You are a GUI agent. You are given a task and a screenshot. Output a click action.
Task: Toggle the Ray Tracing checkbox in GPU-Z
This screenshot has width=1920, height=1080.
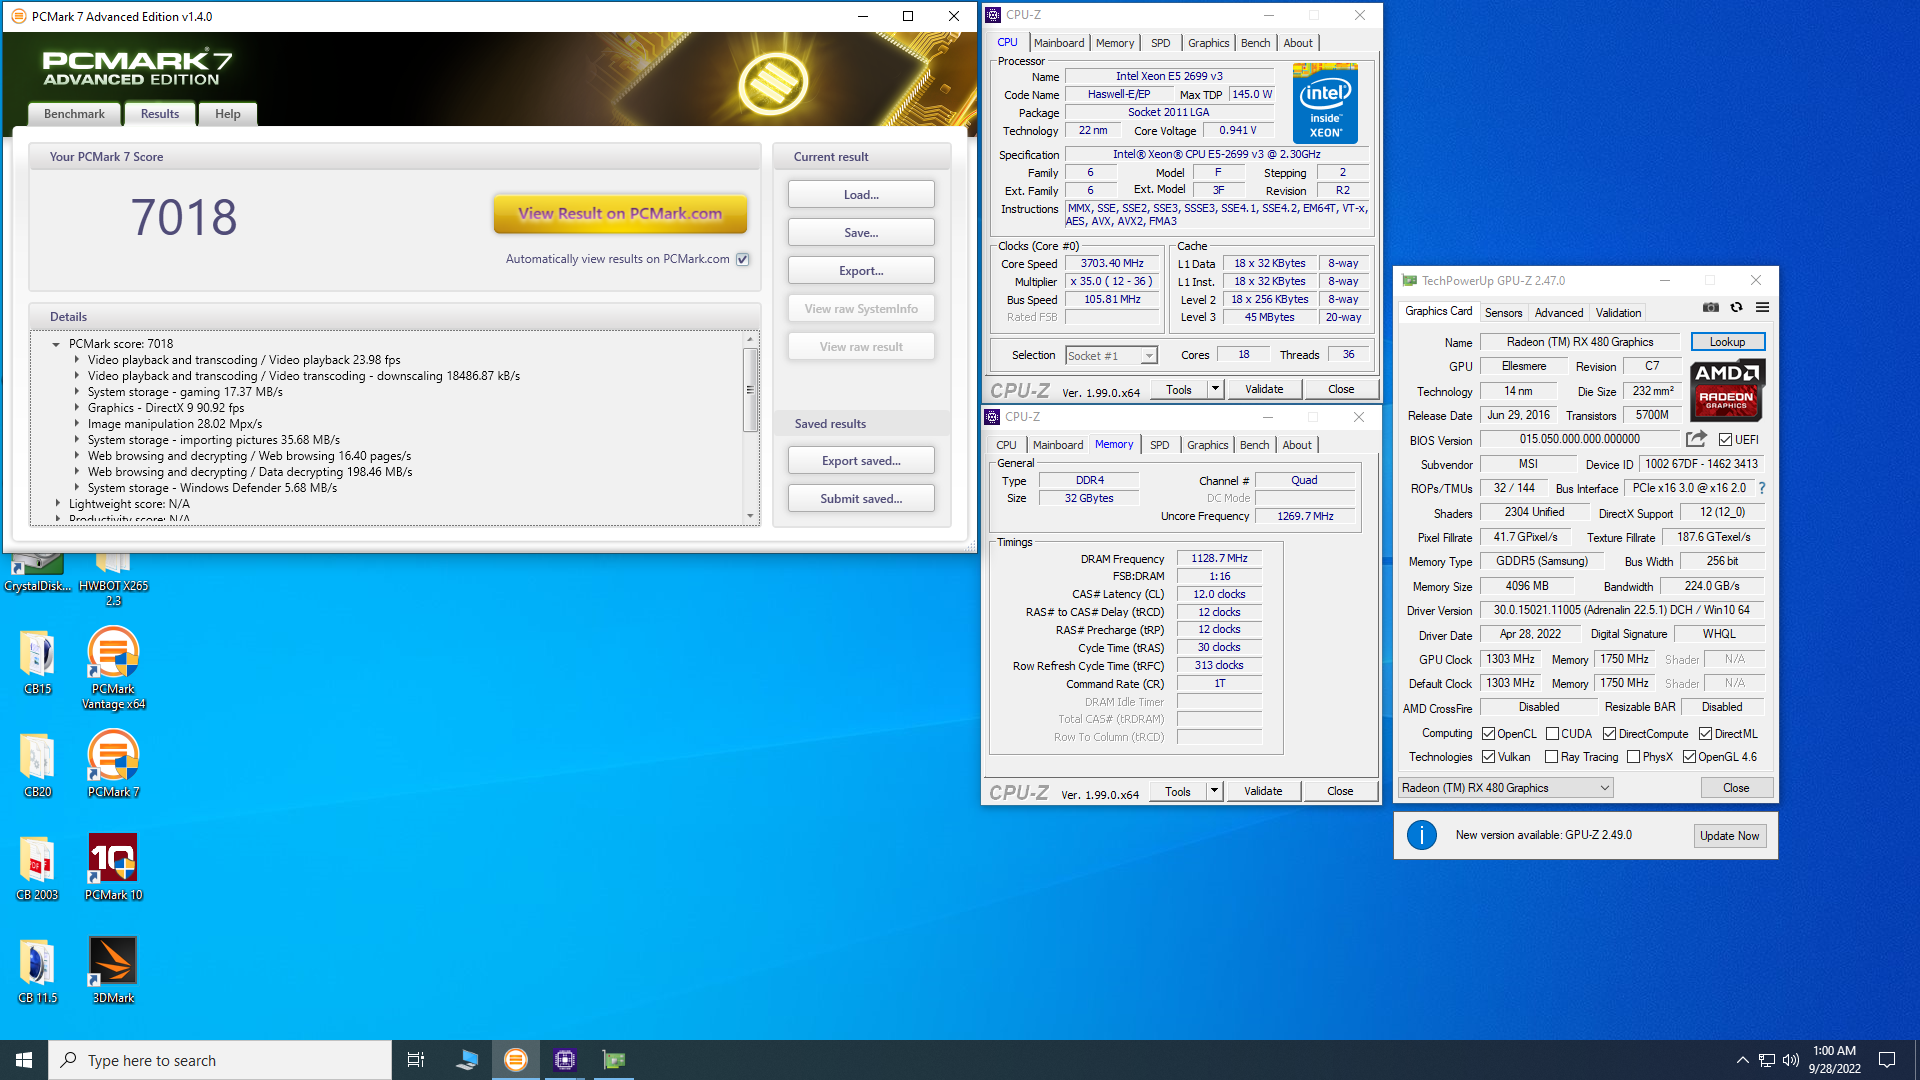(1552, 757)
